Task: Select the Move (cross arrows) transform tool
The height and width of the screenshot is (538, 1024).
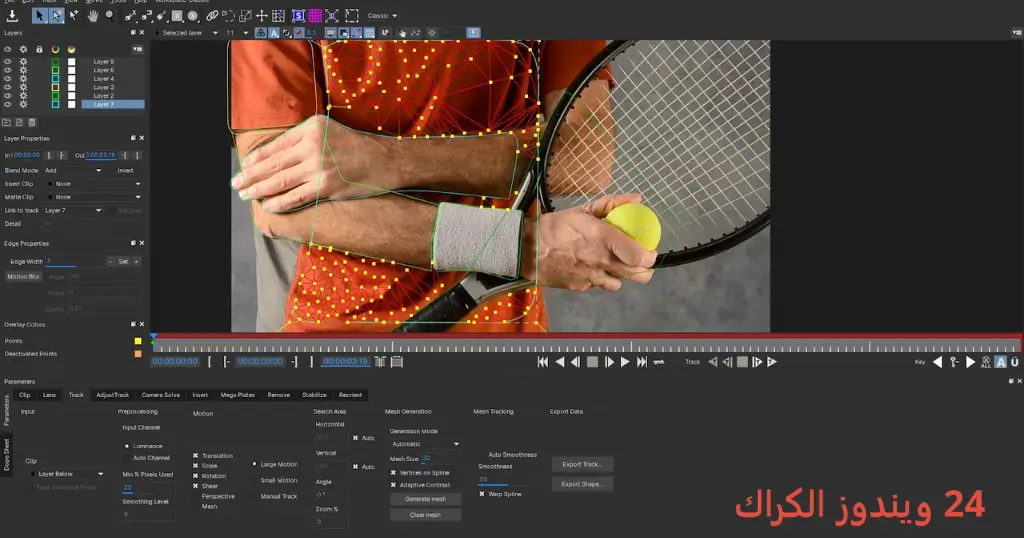Action: 261,15
